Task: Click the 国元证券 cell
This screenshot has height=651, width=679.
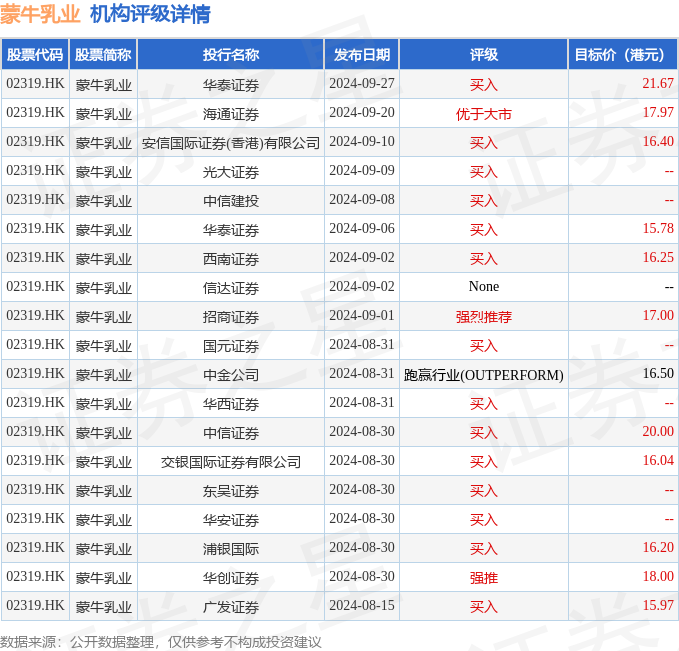Action: click(231, 346)
